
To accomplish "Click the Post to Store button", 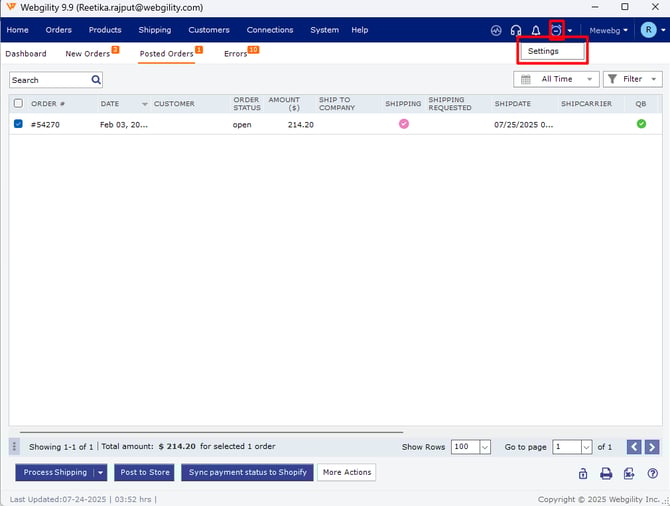I will tap(145, 472).
